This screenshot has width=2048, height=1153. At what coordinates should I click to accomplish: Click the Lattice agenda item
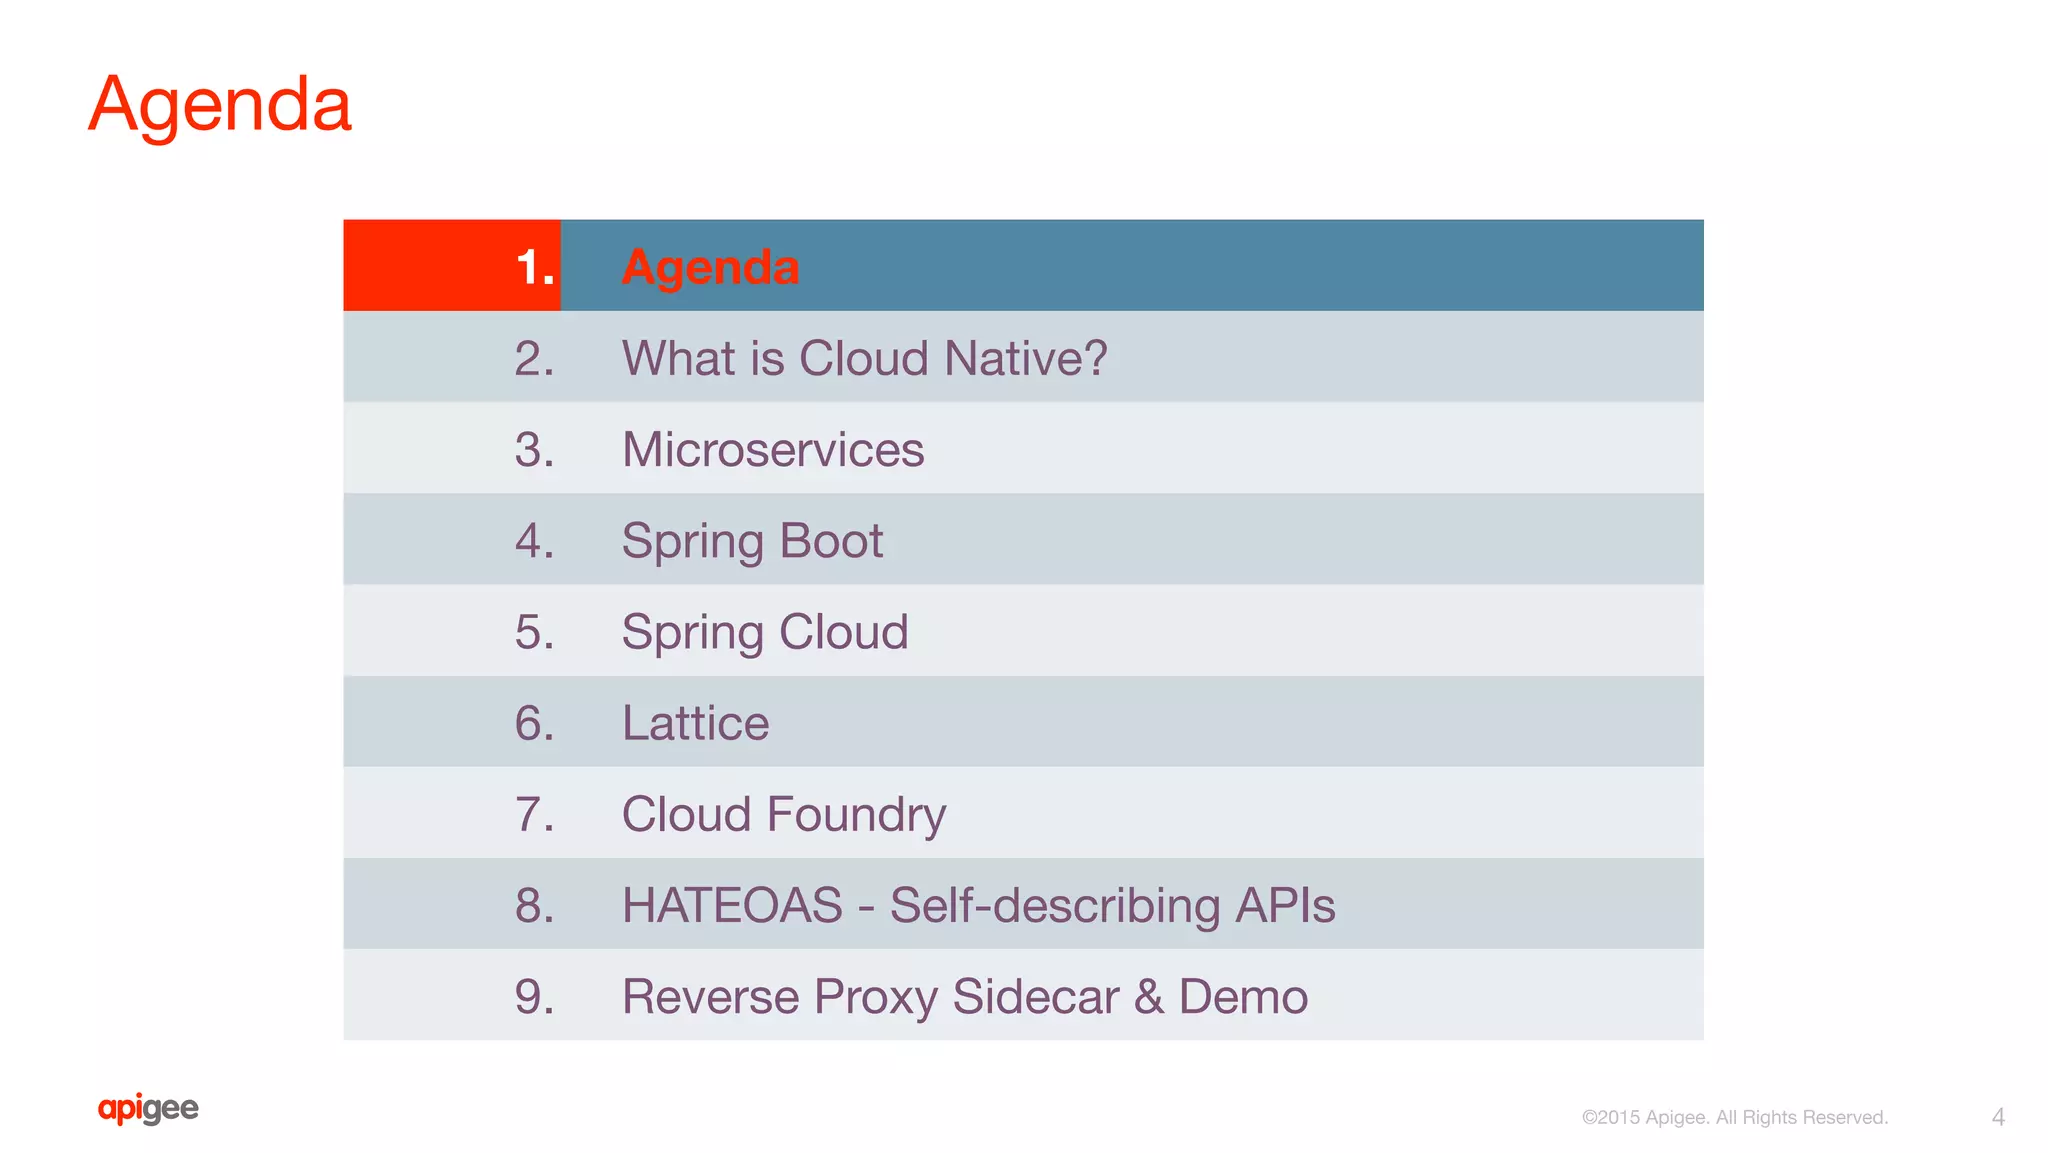coord(695,723)
